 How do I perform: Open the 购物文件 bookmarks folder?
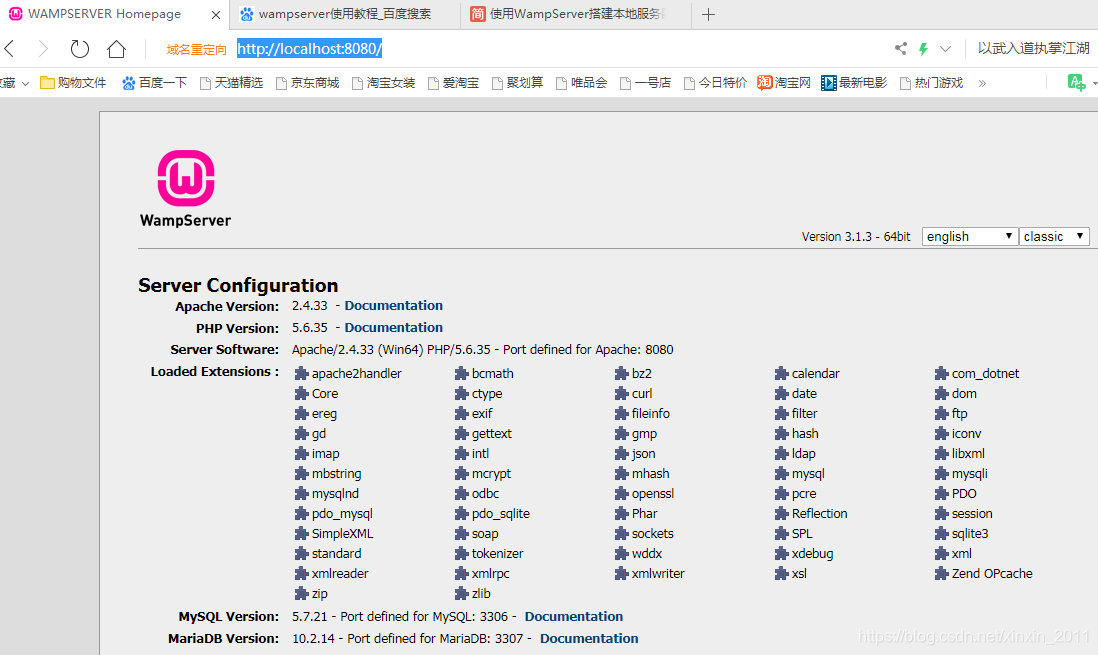click(x=73, y=83)
